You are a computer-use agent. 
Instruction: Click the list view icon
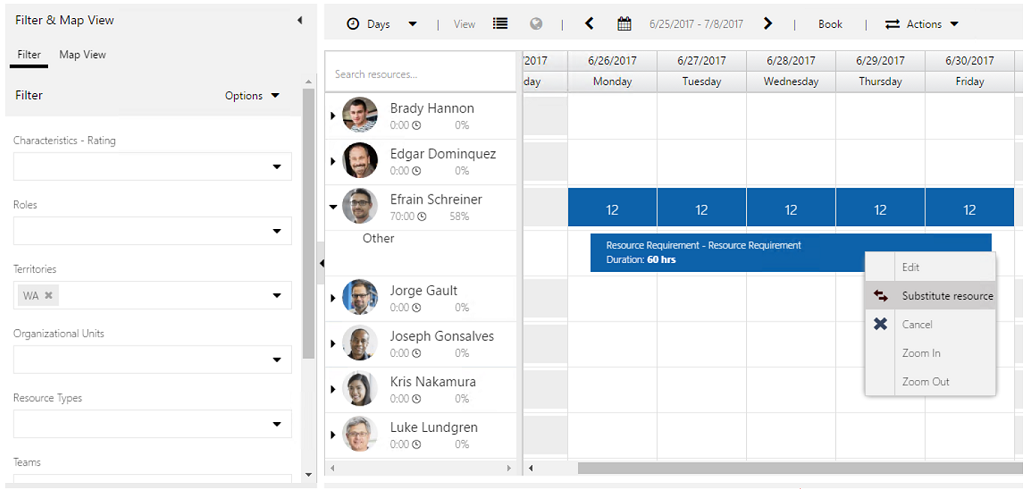[500, 24]
